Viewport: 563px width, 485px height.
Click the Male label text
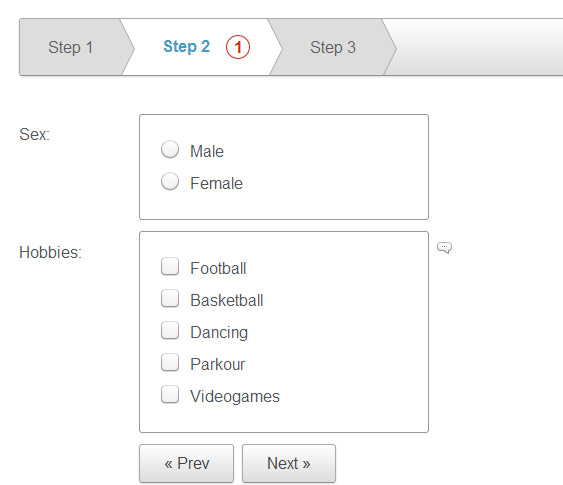pos(207,151)
